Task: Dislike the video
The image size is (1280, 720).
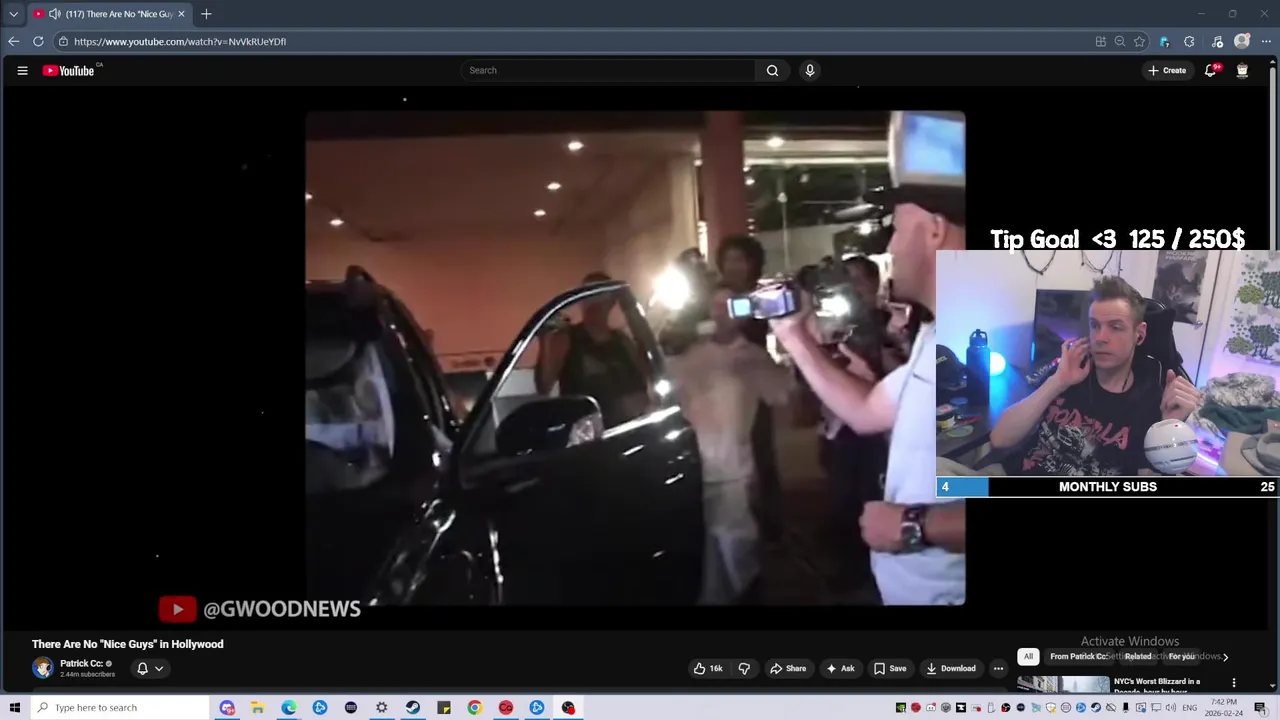Action: tap(744, 668)
